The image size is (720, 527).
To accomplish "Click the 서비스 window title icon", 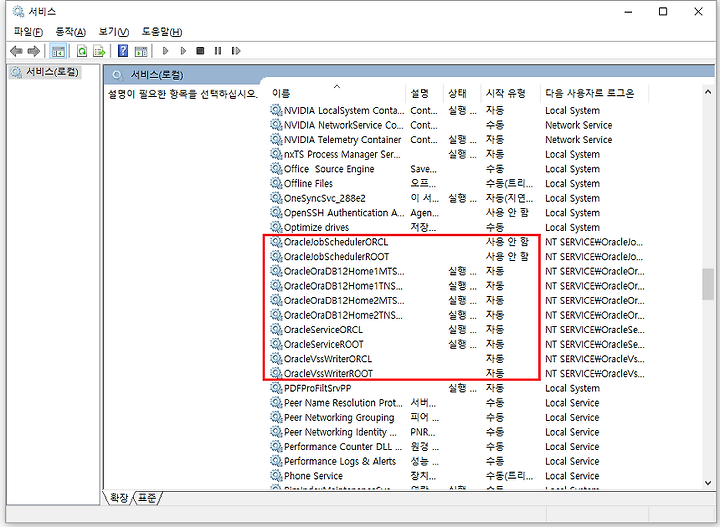I will (18, 11).
